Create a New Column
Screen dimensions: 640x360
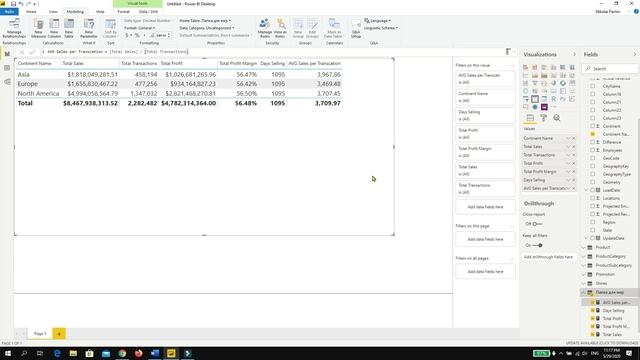point(54,28)
